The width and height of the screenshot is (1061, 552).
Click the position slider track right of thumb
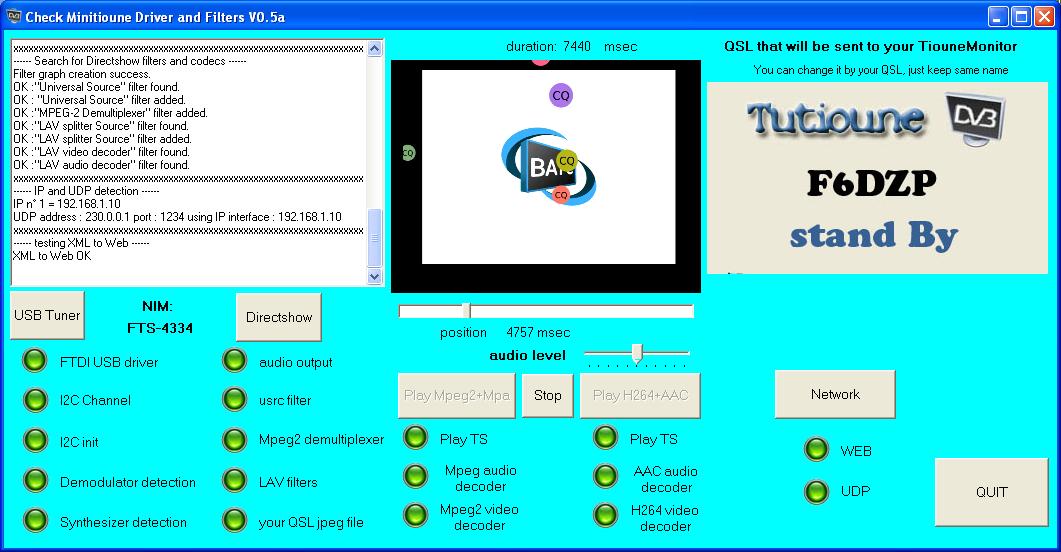click(x=582, y=311)
